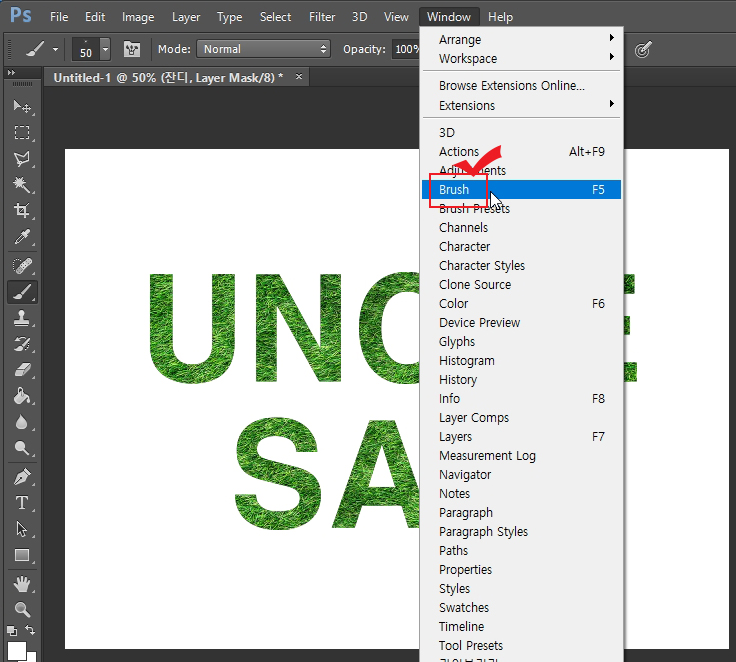Open the View menu
Viewport: 736px width, 662px height.
[396, 17]
